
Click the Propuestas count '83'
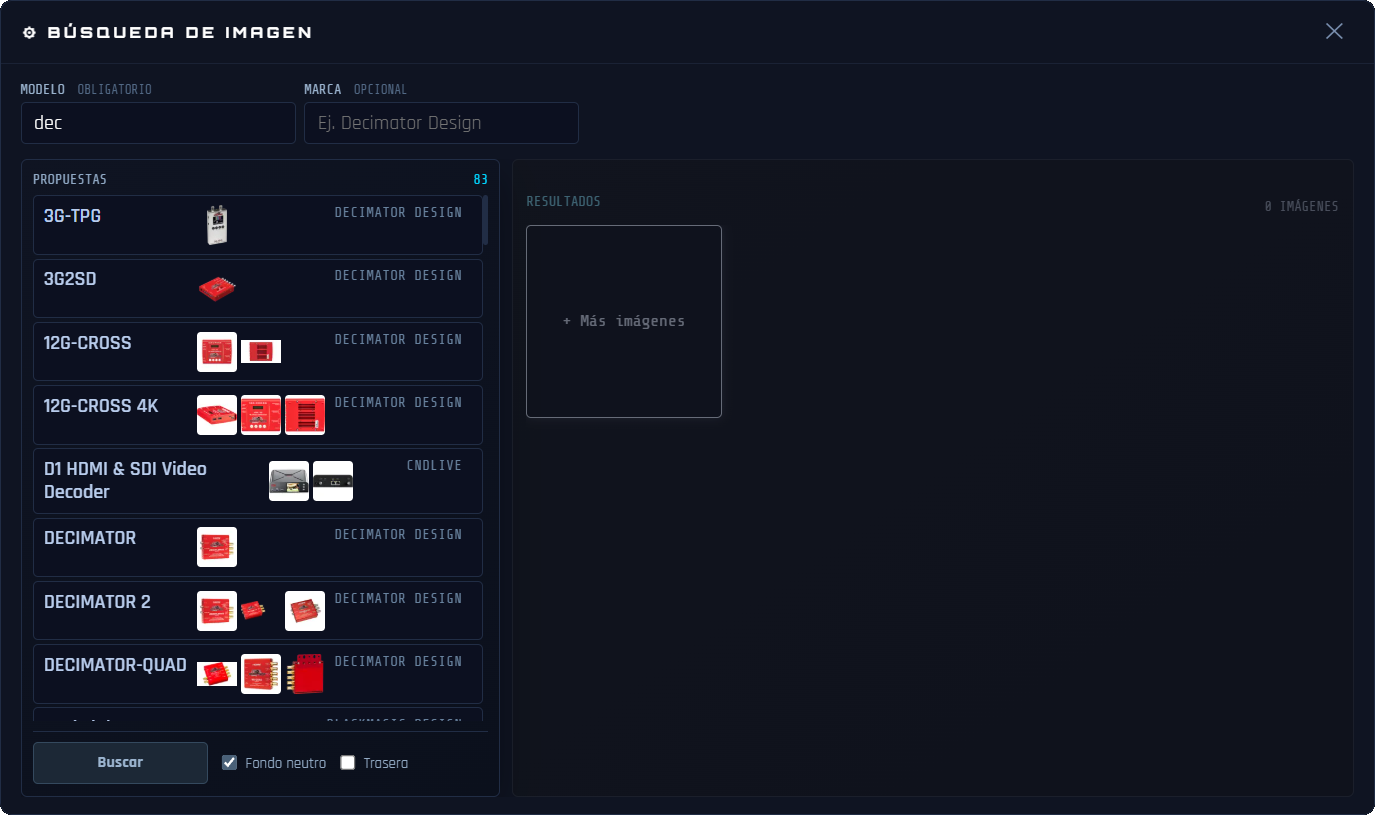pos(481,180)
